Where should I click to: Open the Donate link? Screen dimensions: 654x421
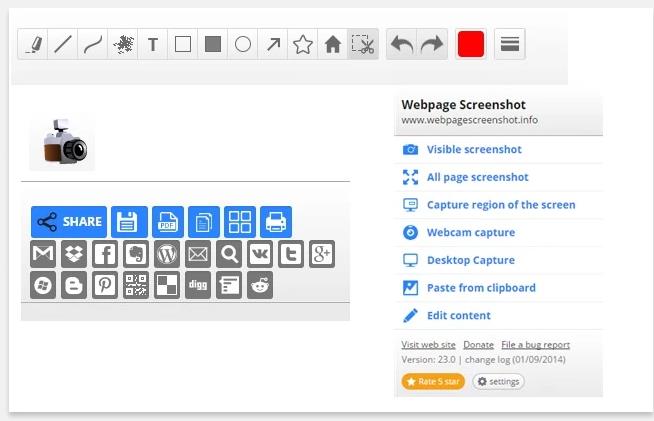(x=478, y=345)
